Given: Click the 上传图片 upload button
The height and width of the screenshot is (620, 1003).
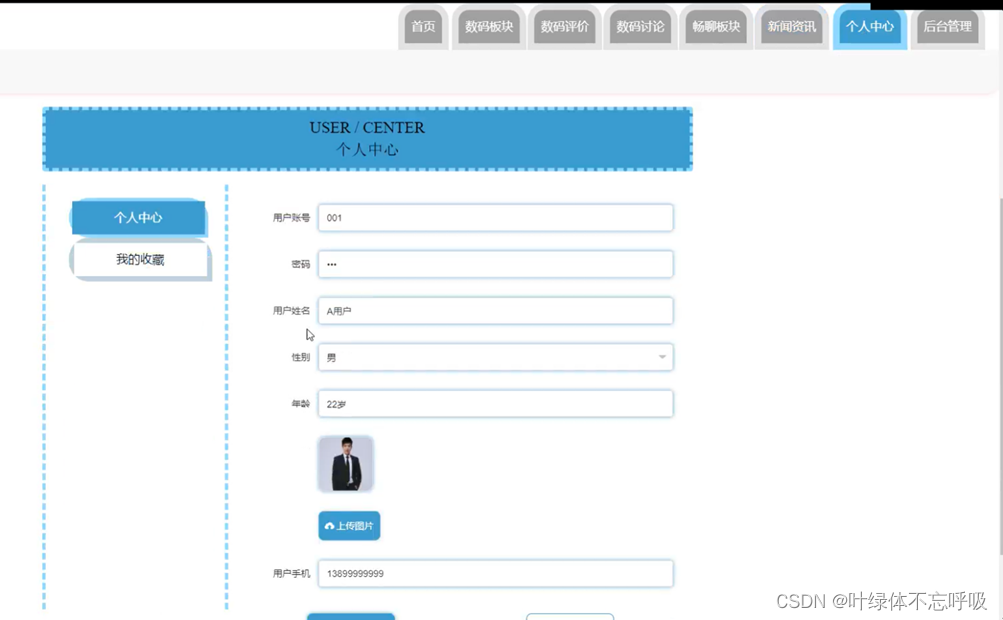Looking at the screenshot, I should click(x=349, y=526).
